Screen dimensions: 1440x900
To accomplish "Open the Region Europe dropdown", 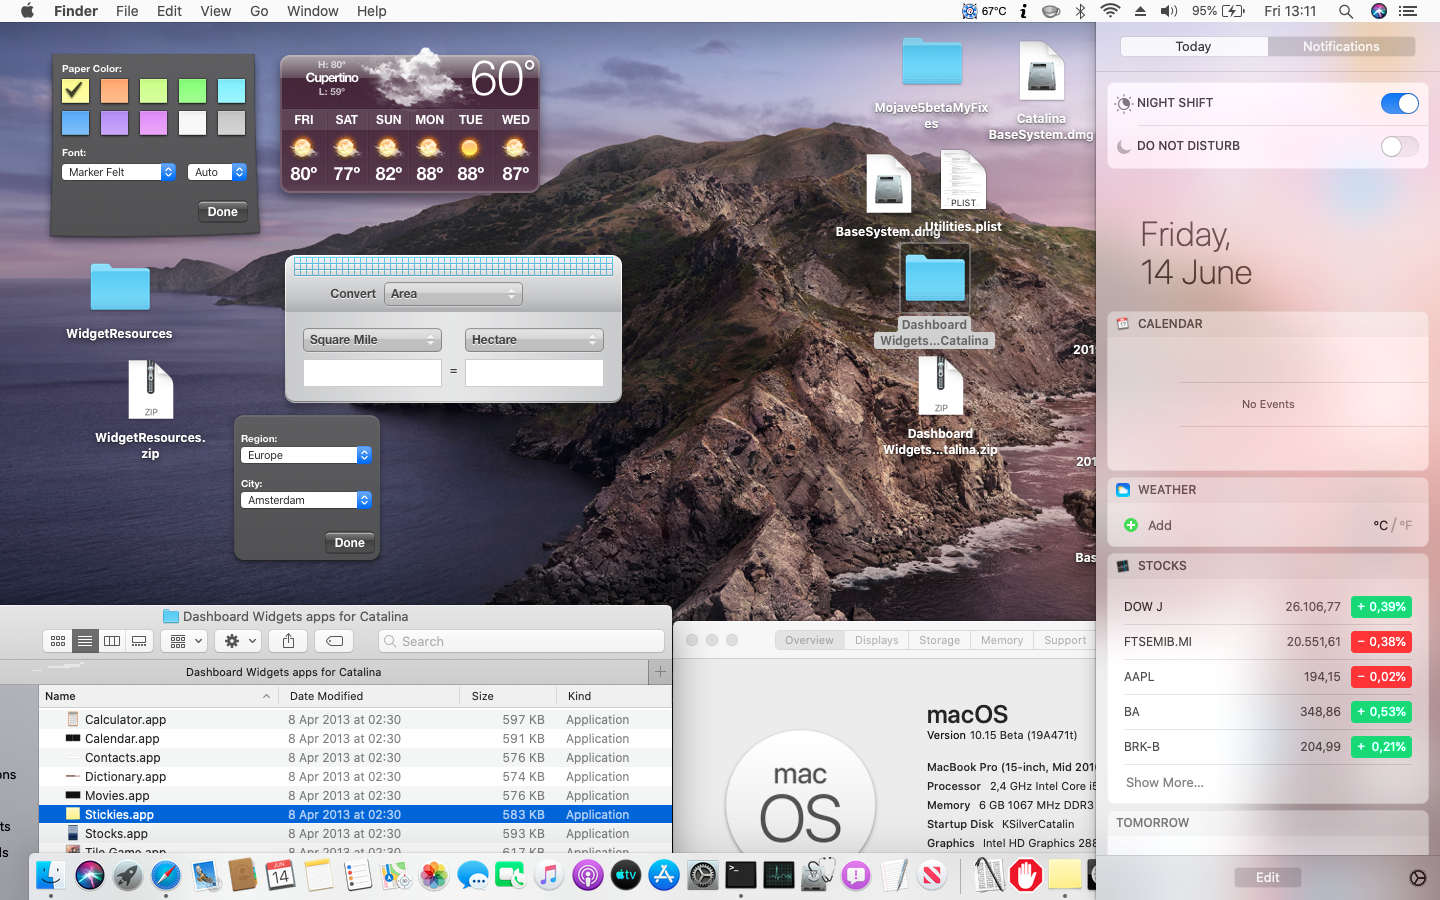I will 306,455.
